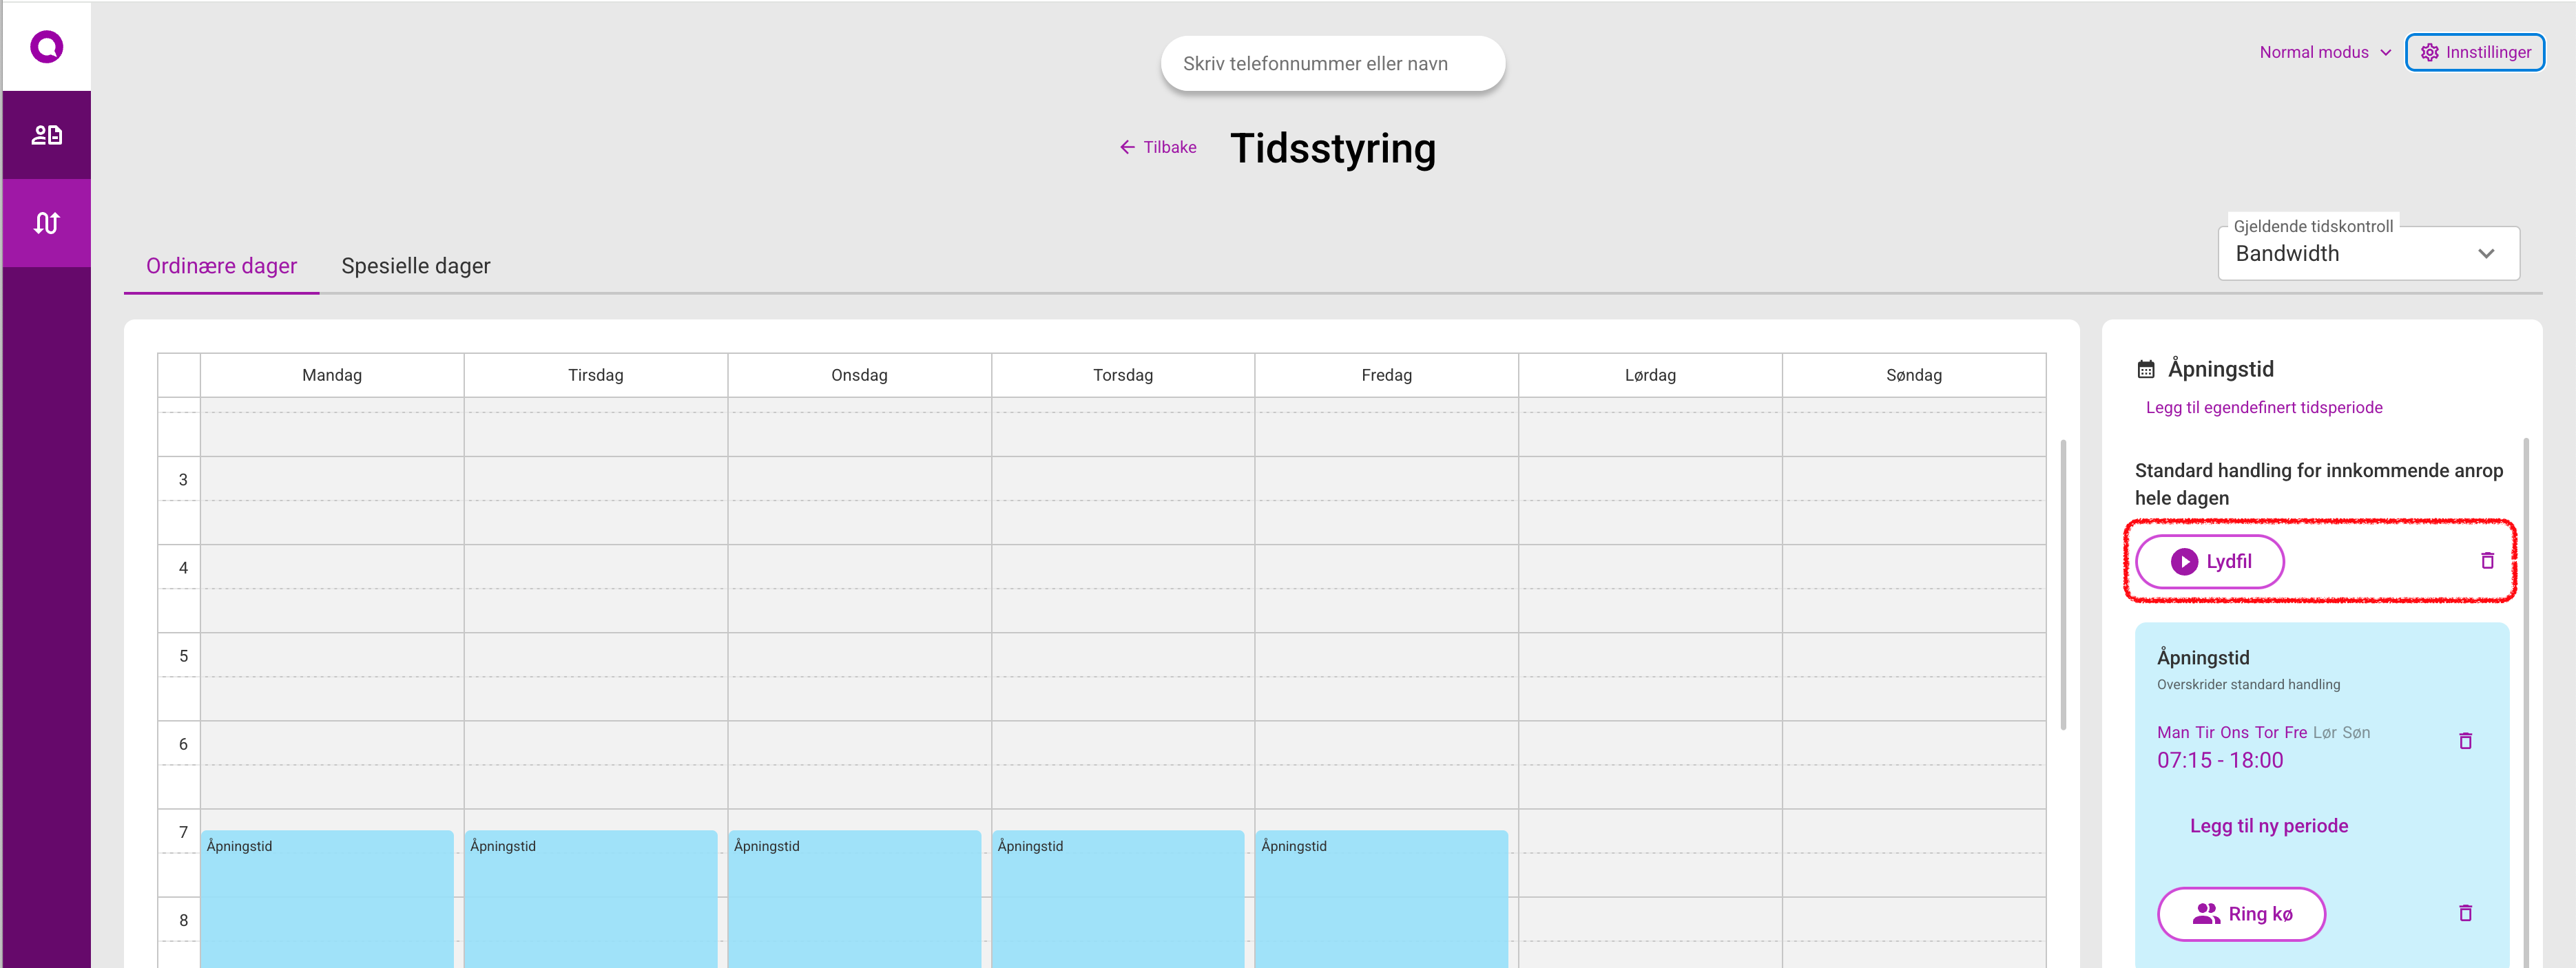Click the purple circle logo icon
The image size is (2576, 968).
tap(46, 46)
